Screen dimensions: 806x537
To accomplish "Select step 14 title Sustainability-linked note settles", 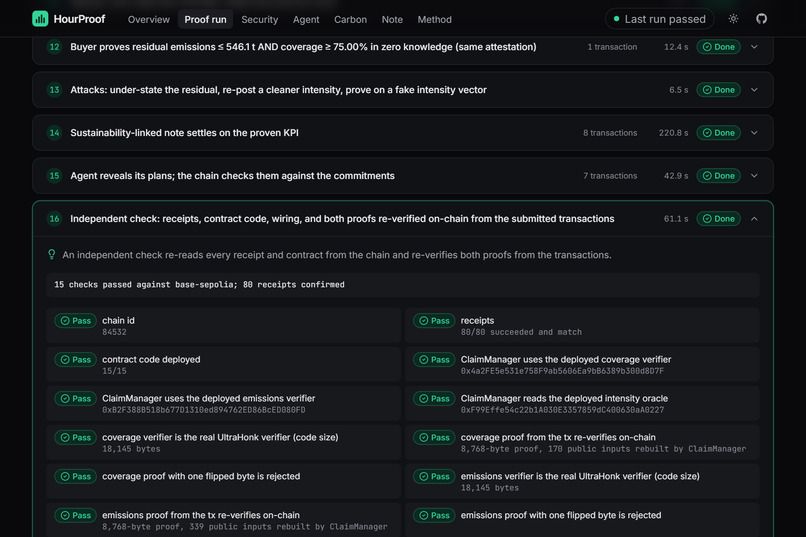I will coord(185,133).
